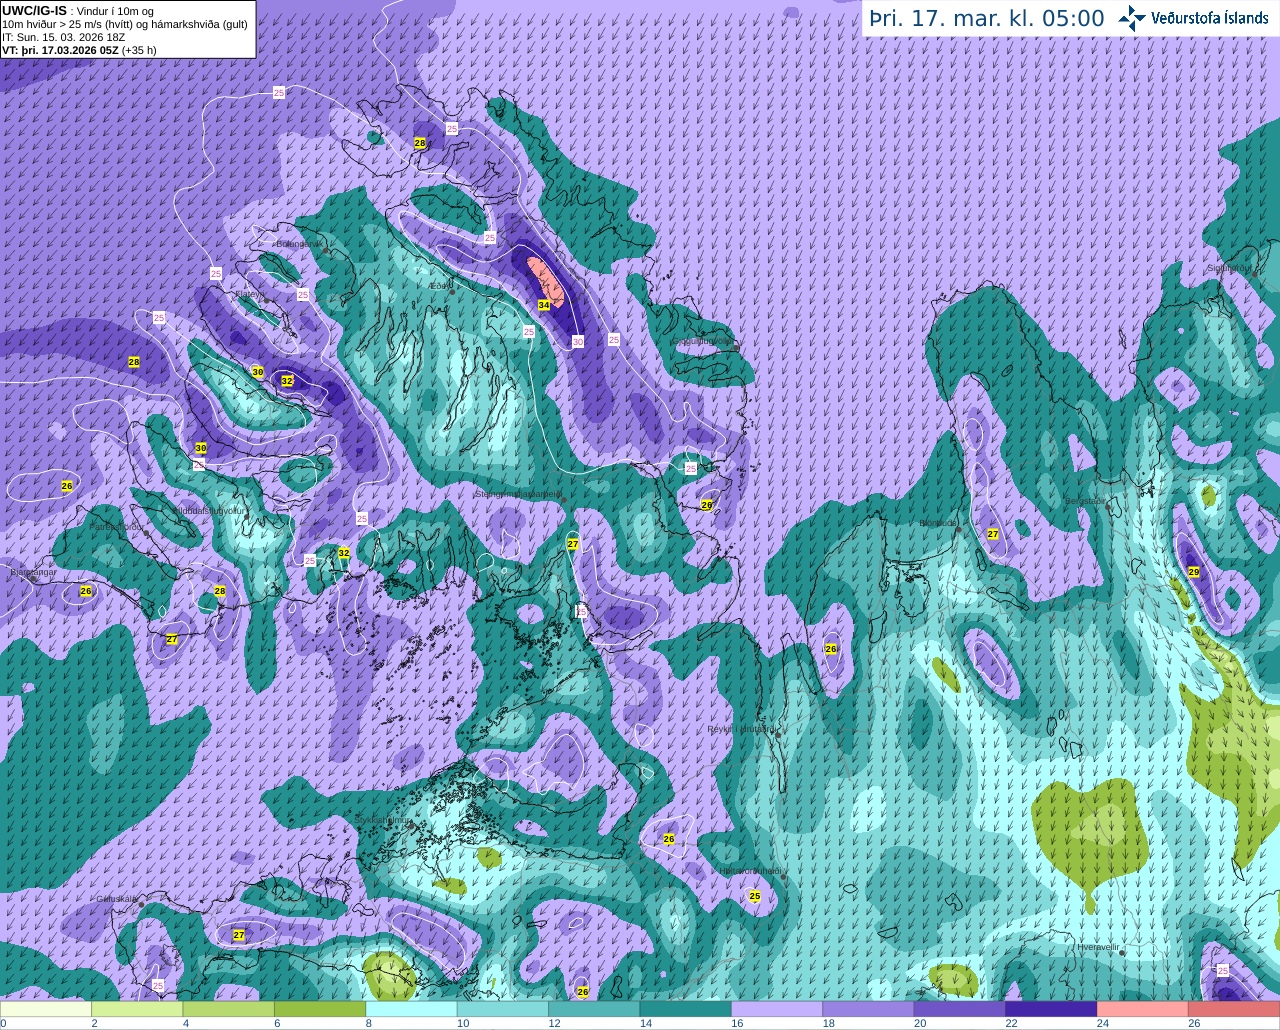Image resolution: width=1280 pixels, height=1030 pixels.
Task: Click the yellow gust marker 34
Action: 544,305
